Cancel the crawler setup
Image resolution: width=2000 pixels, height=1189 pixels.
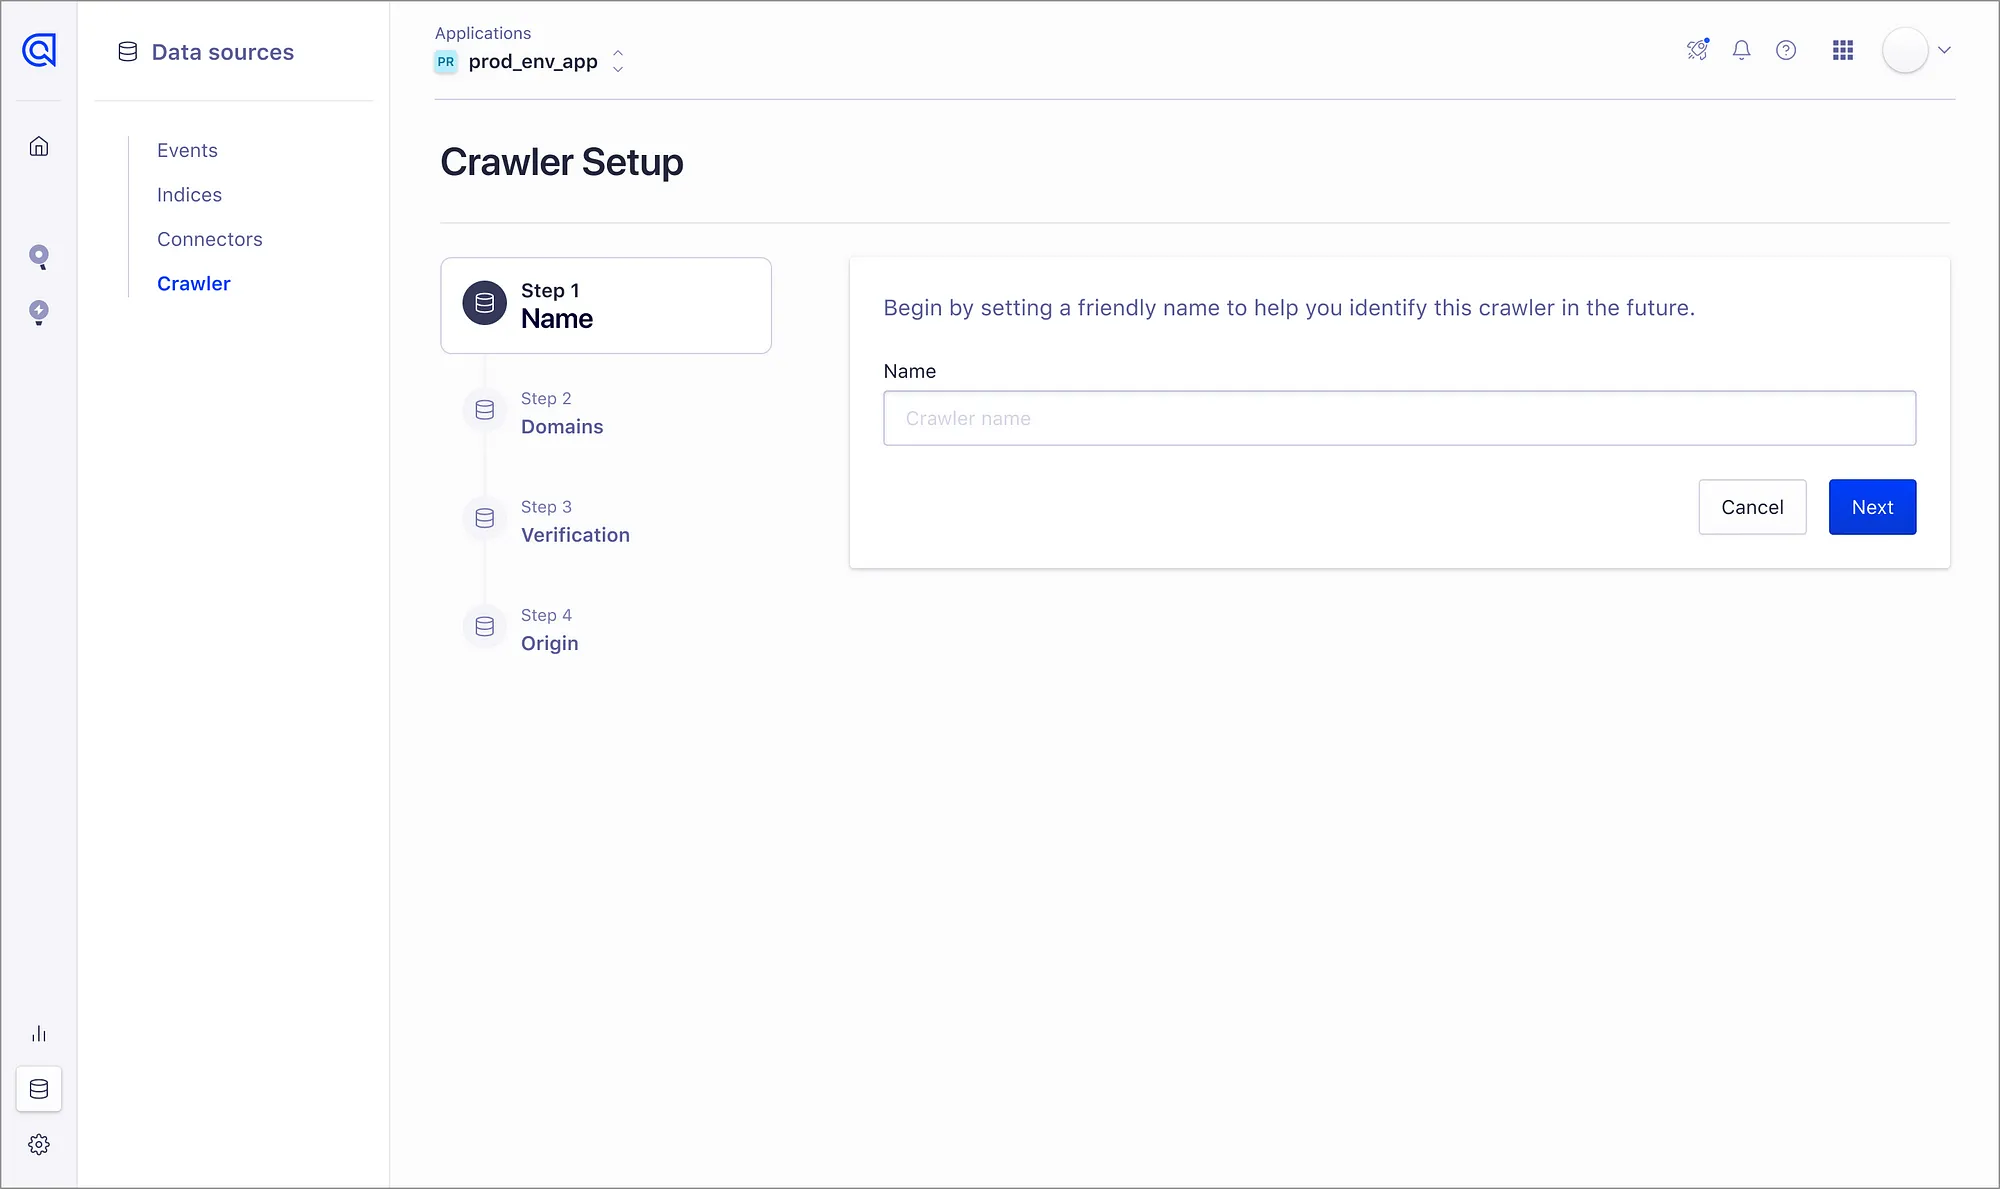pos(1752,507)
